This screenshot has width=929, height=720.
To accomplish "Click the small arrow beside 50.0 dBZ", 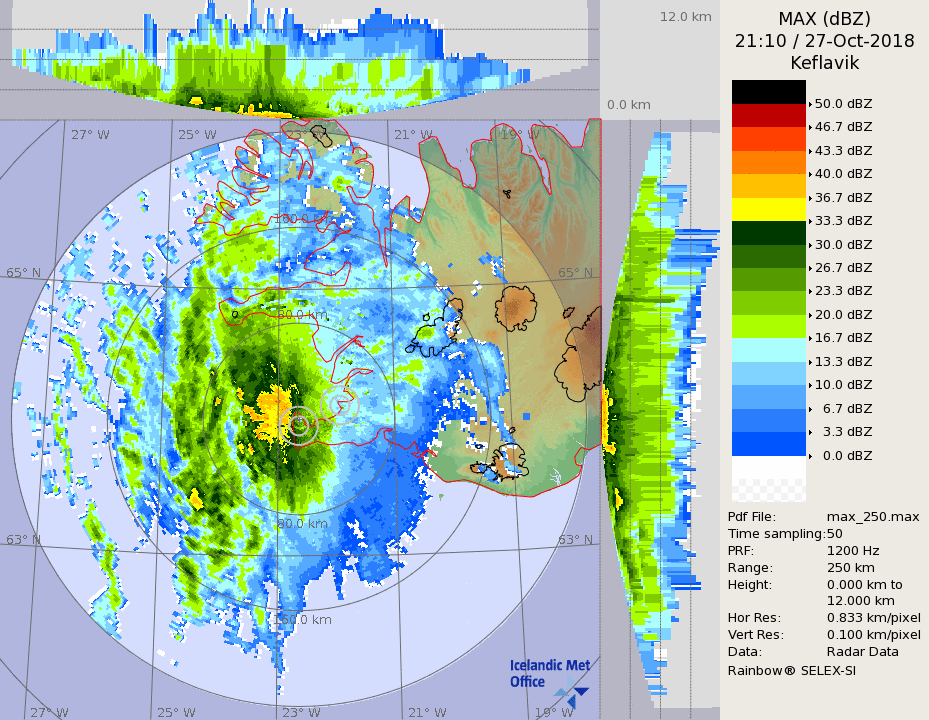I will point(810,104).
